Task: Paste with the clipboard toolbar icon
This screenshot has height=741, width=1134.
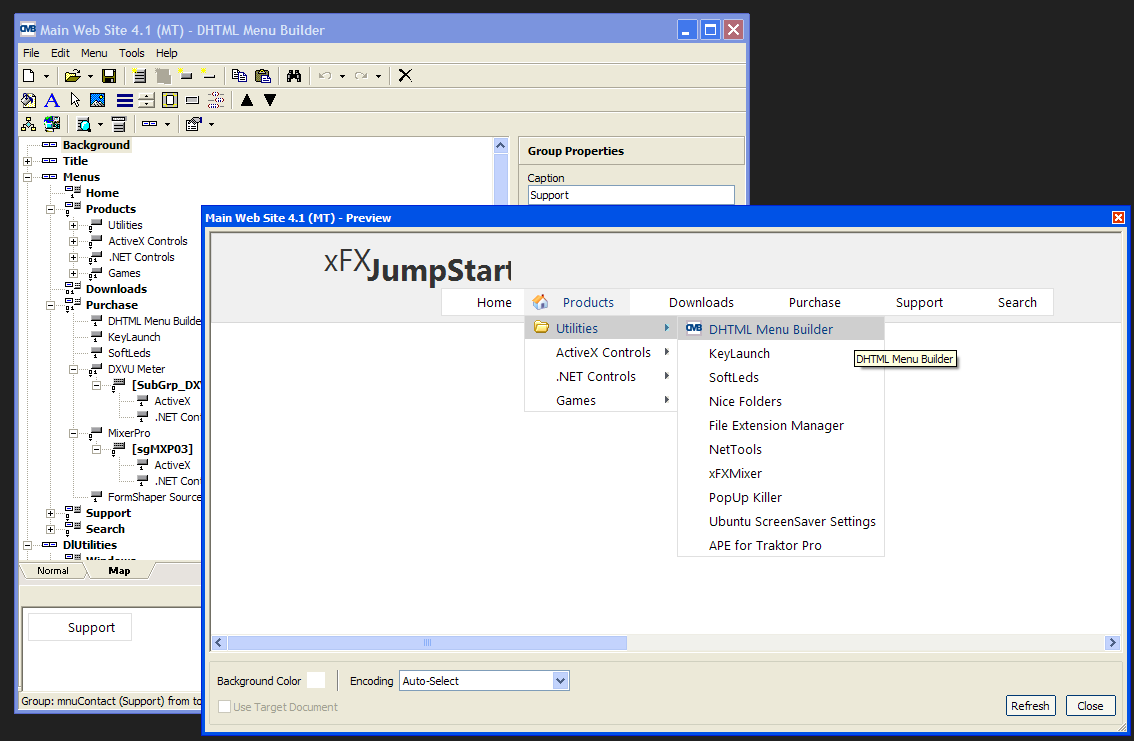Action: pyautogui.click(x=265, y=75)
